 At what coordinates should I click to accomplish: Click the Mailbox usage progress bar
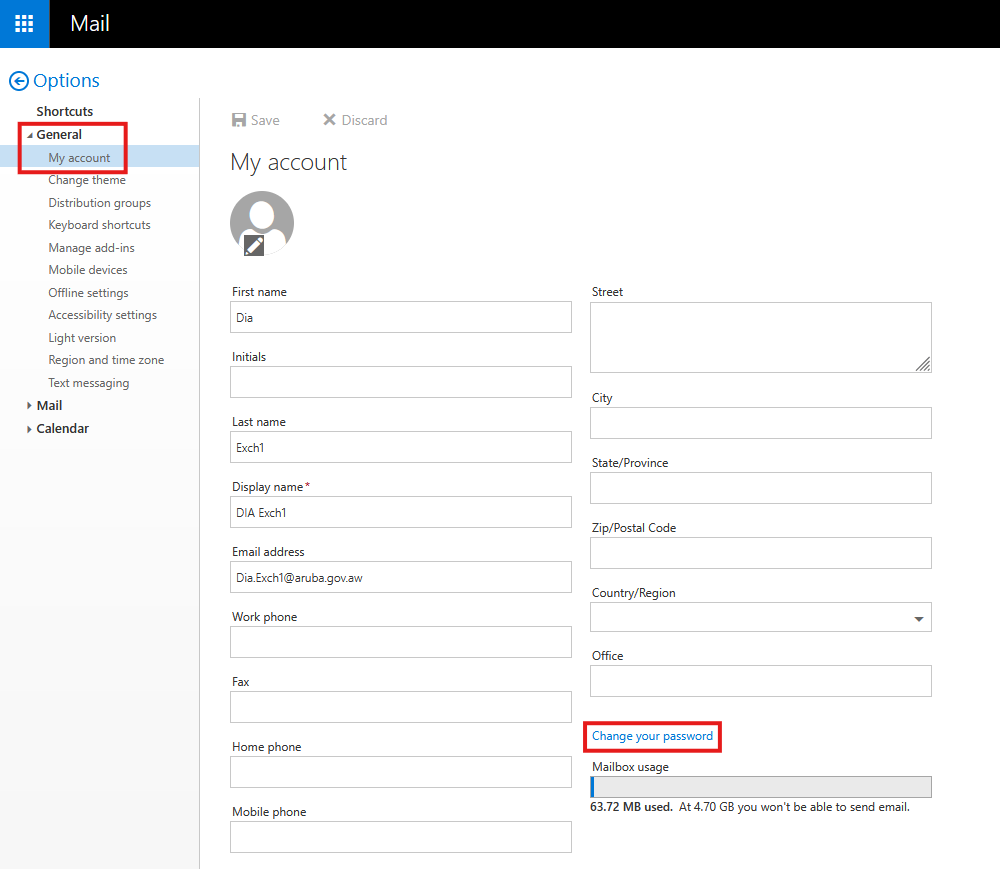click(761, 787)
